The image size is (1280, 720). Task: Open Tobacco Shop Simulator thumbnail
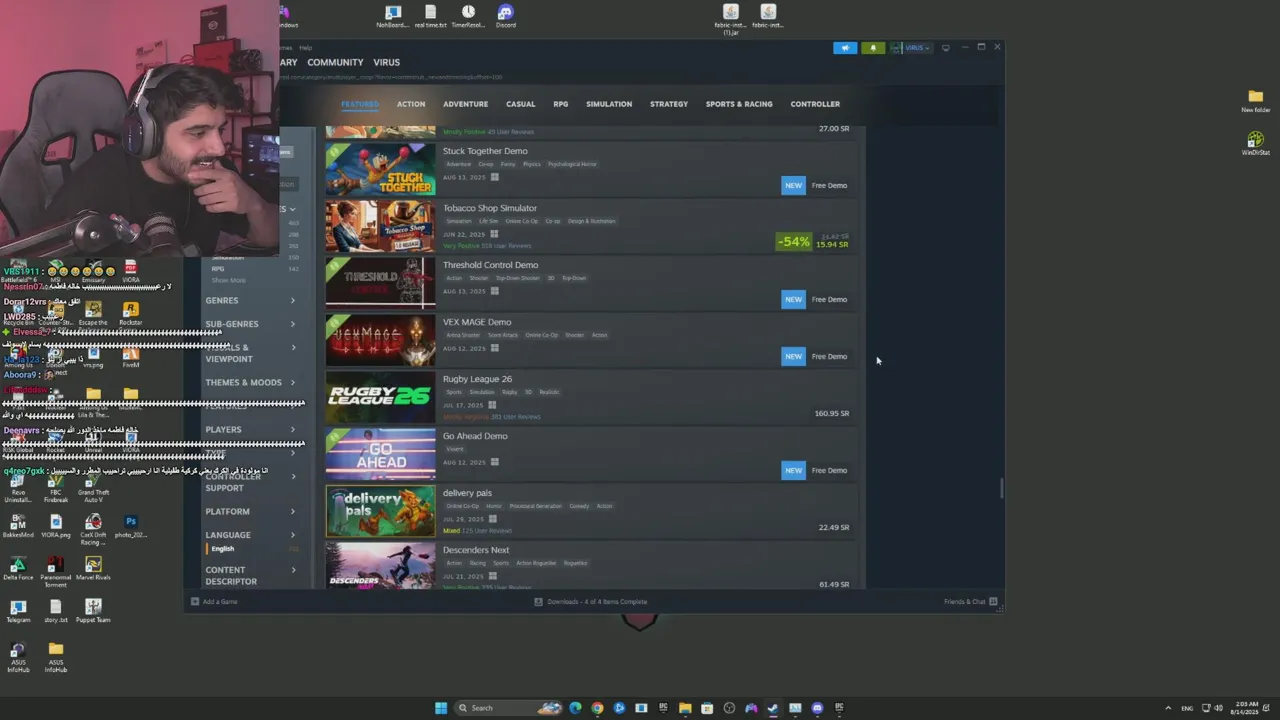(380, 226)
